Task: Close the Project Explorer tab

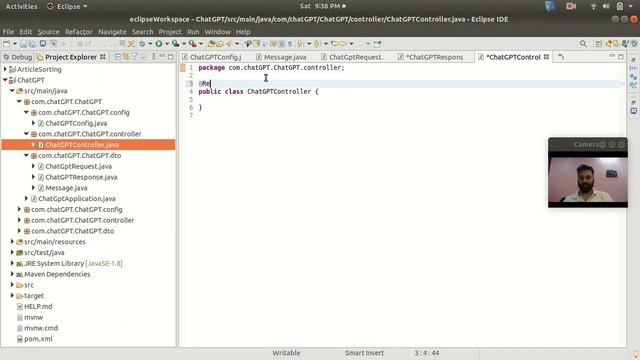Action: coord(103,57)
